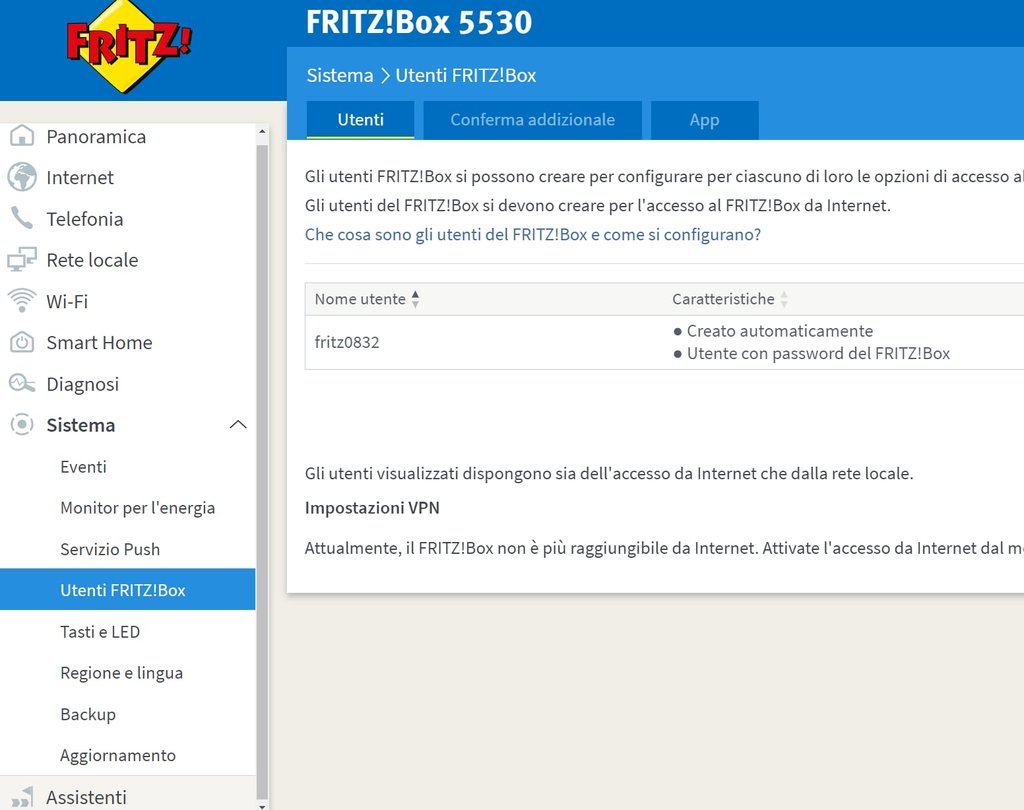1024x810 pixels.
Task: Click the Diagnosi magnifier icon
Action: point(22,383)
